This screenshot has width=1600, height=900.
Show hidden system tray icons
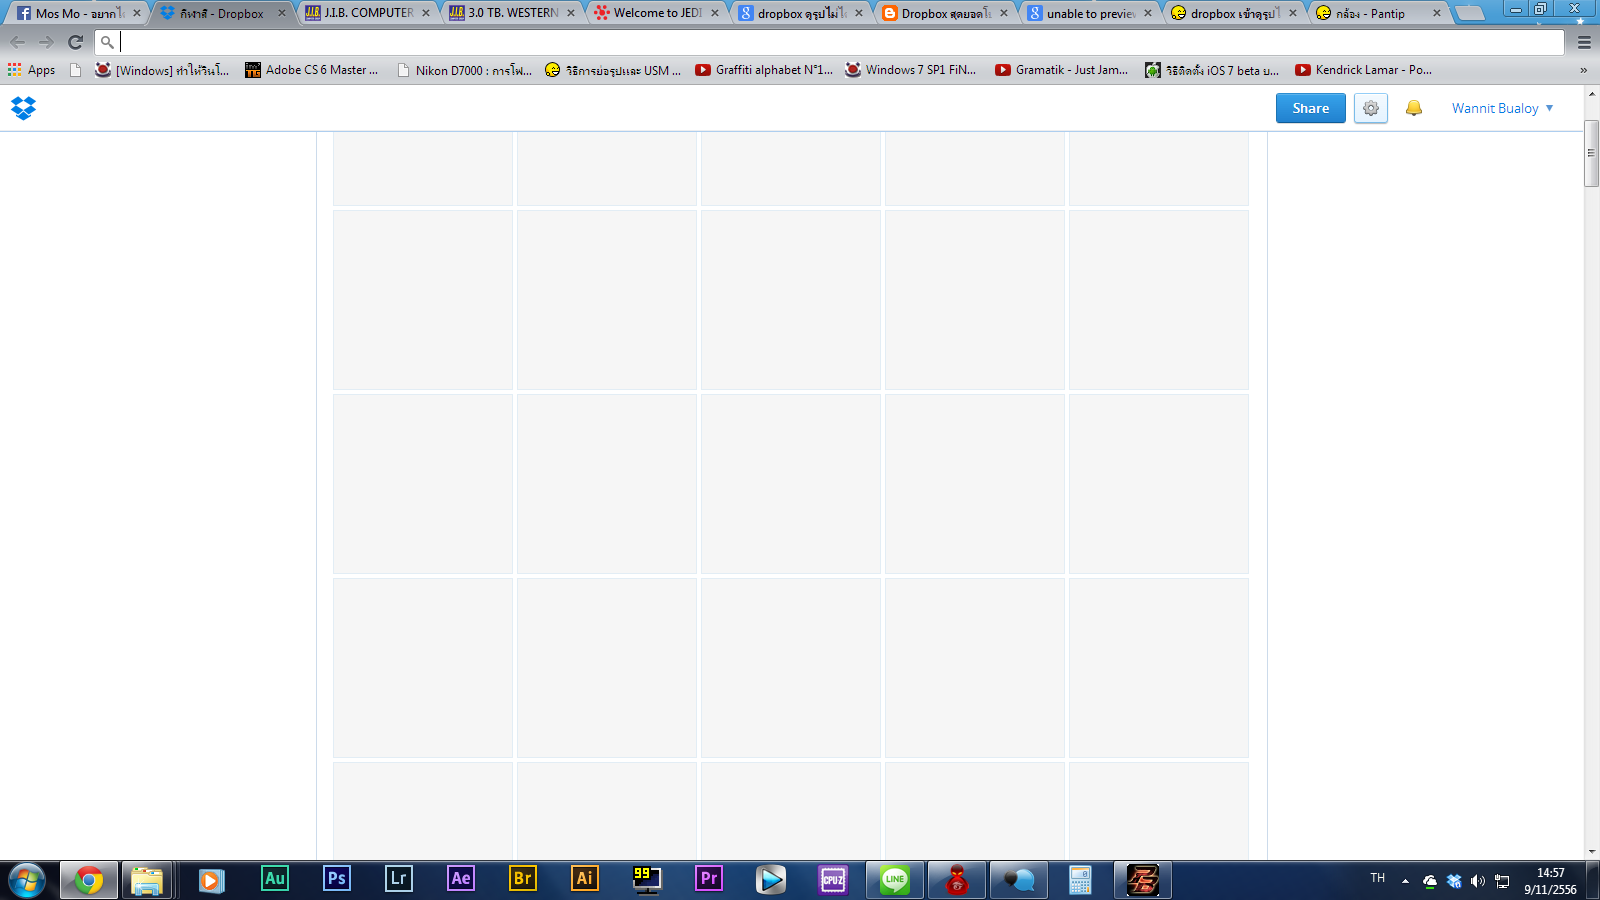[1405, 881]
